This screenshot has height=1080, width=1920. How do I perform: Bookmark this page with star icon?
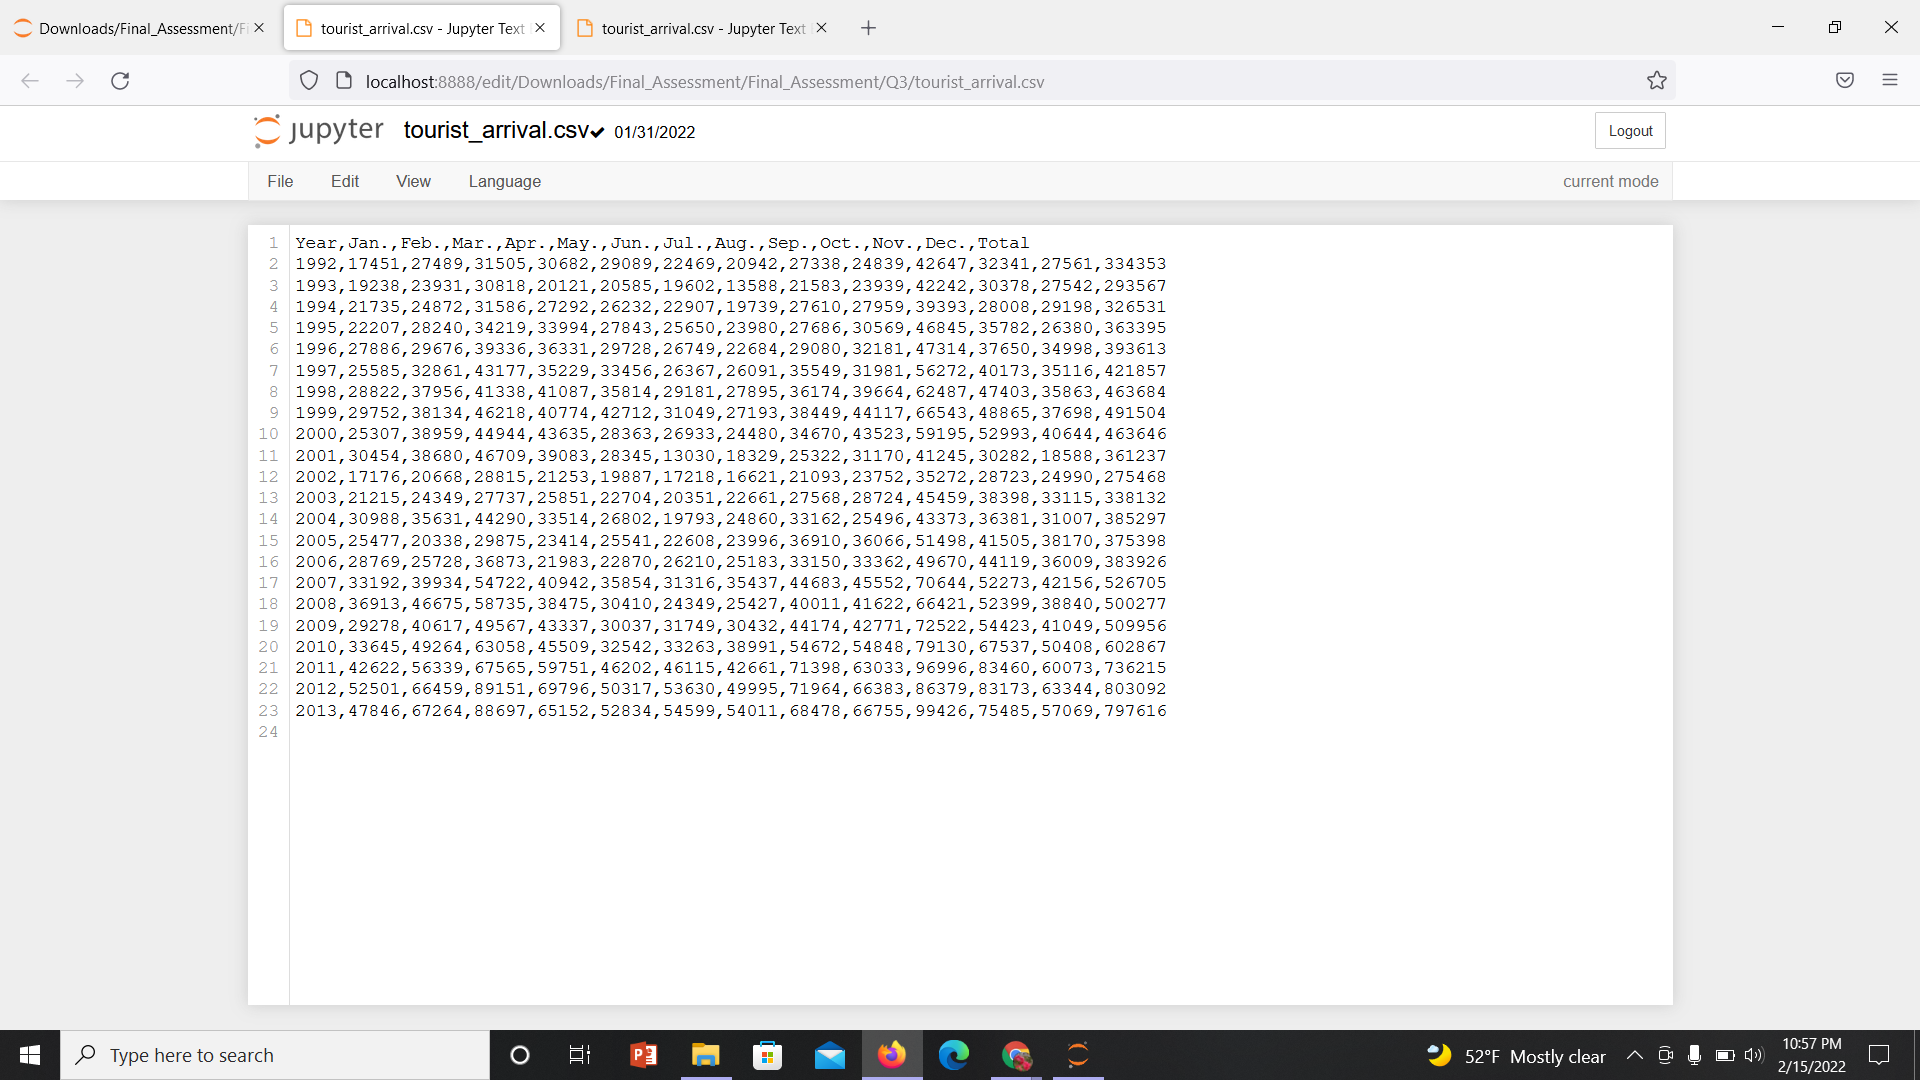pyautogui.click(x=1657, y=81)
